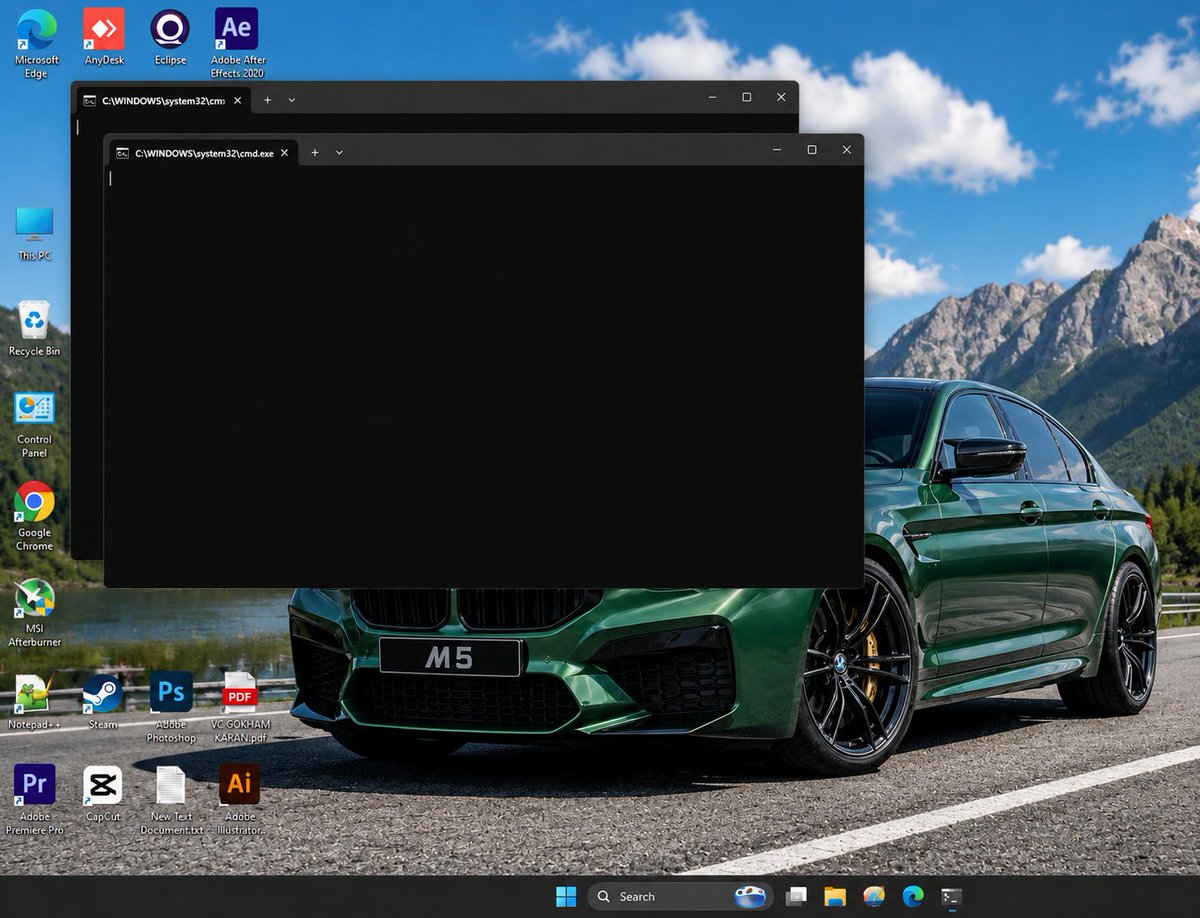Click the search highlight image in the search box
Screen dimensions: 1200x918
750,897
